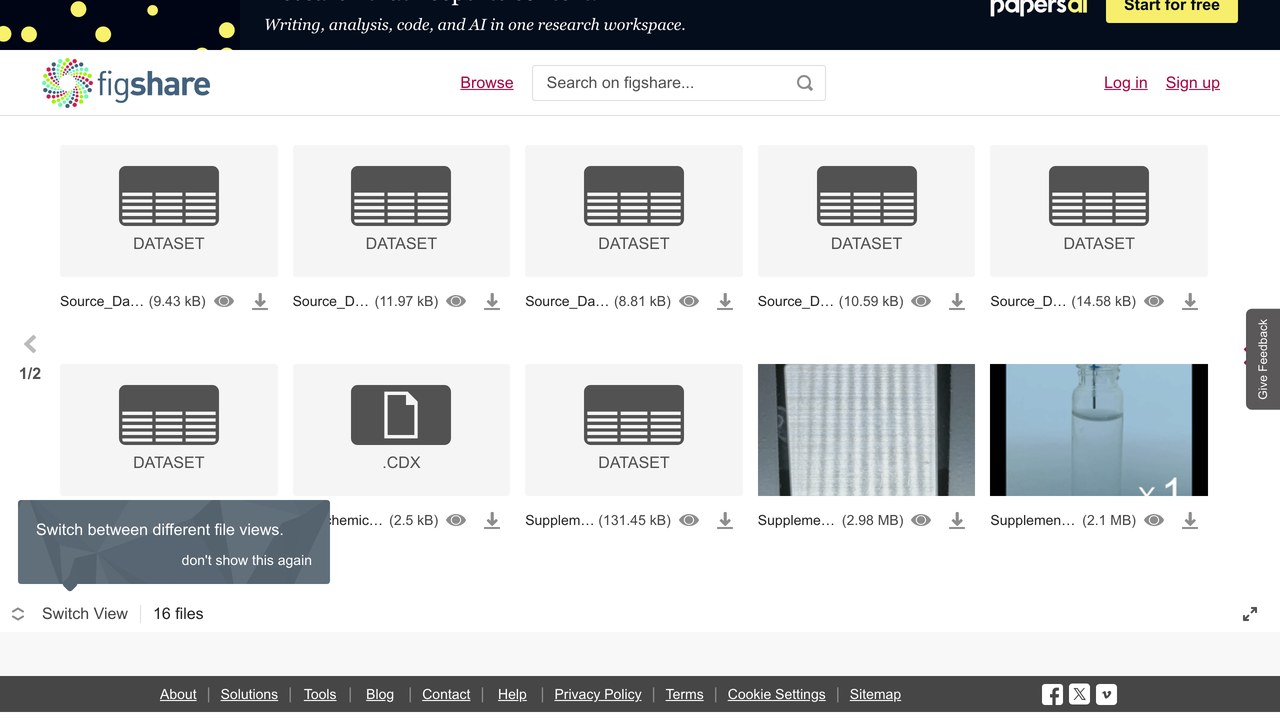Viewport: 1280px width, 720px height.
Task: Open the Privacy Policy footer link
Action: click(x=598, y=694)
